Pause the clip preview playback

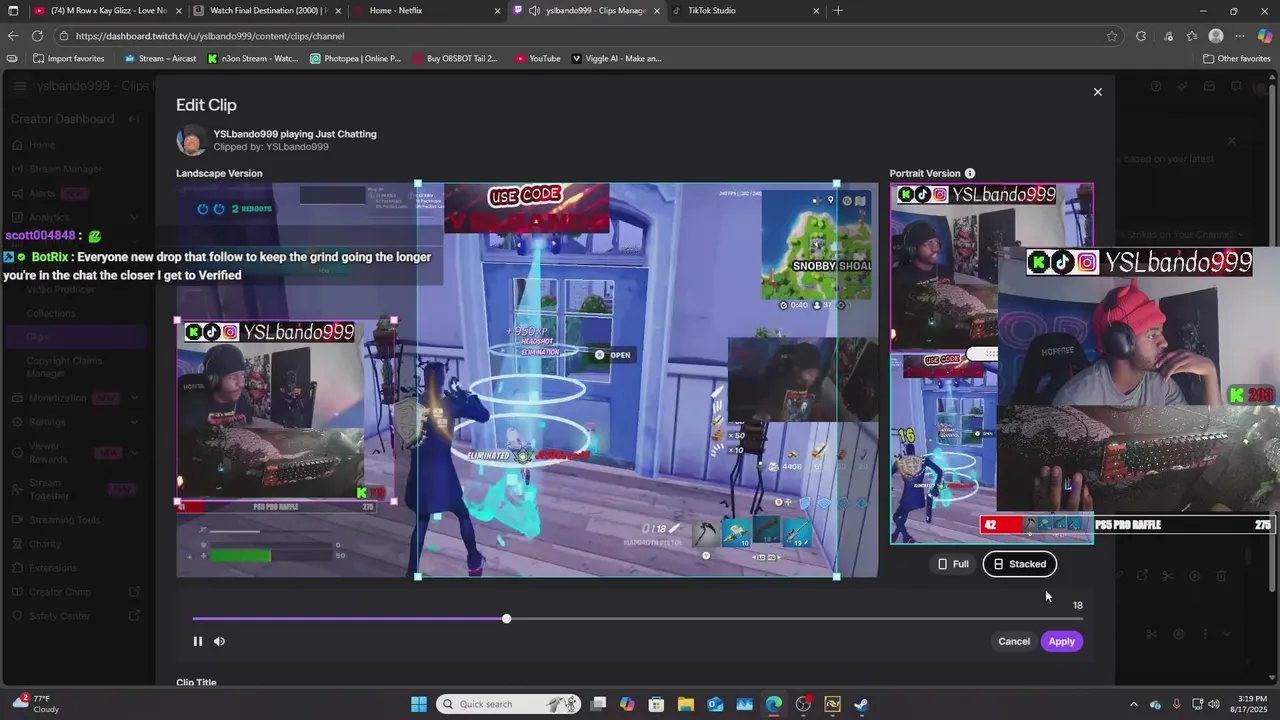click(198, 641)
